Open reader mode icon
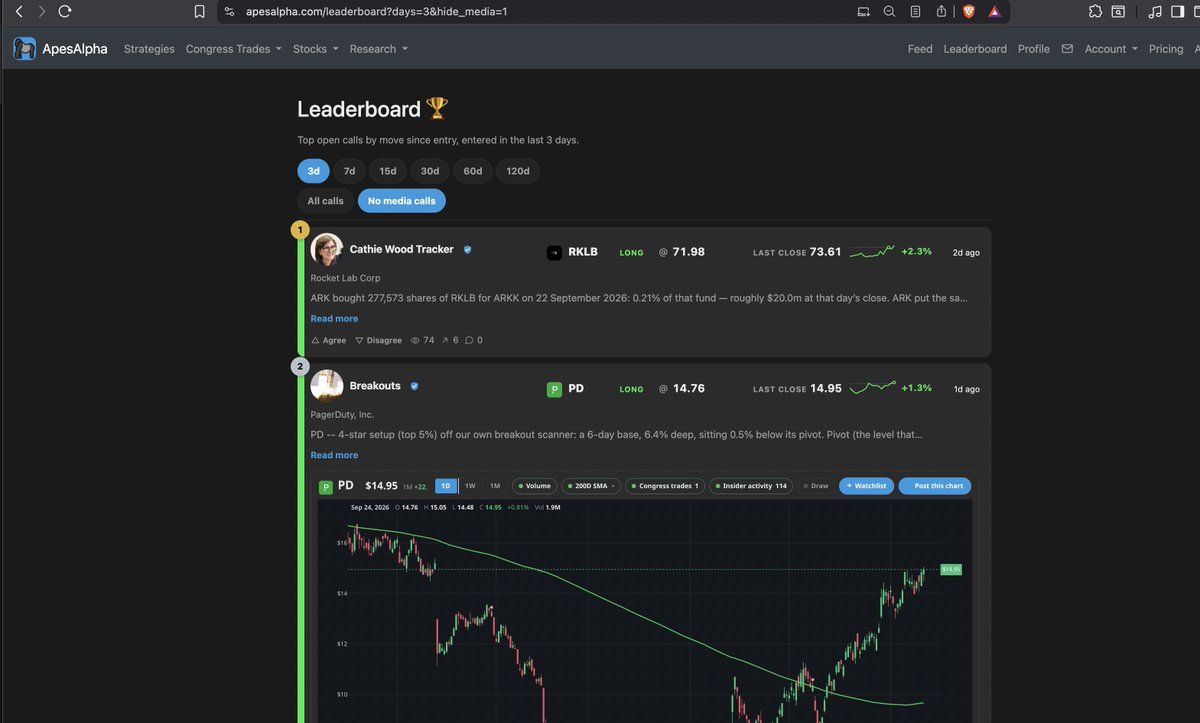This screenshot has width=1200, height=723. coord(916,12)
